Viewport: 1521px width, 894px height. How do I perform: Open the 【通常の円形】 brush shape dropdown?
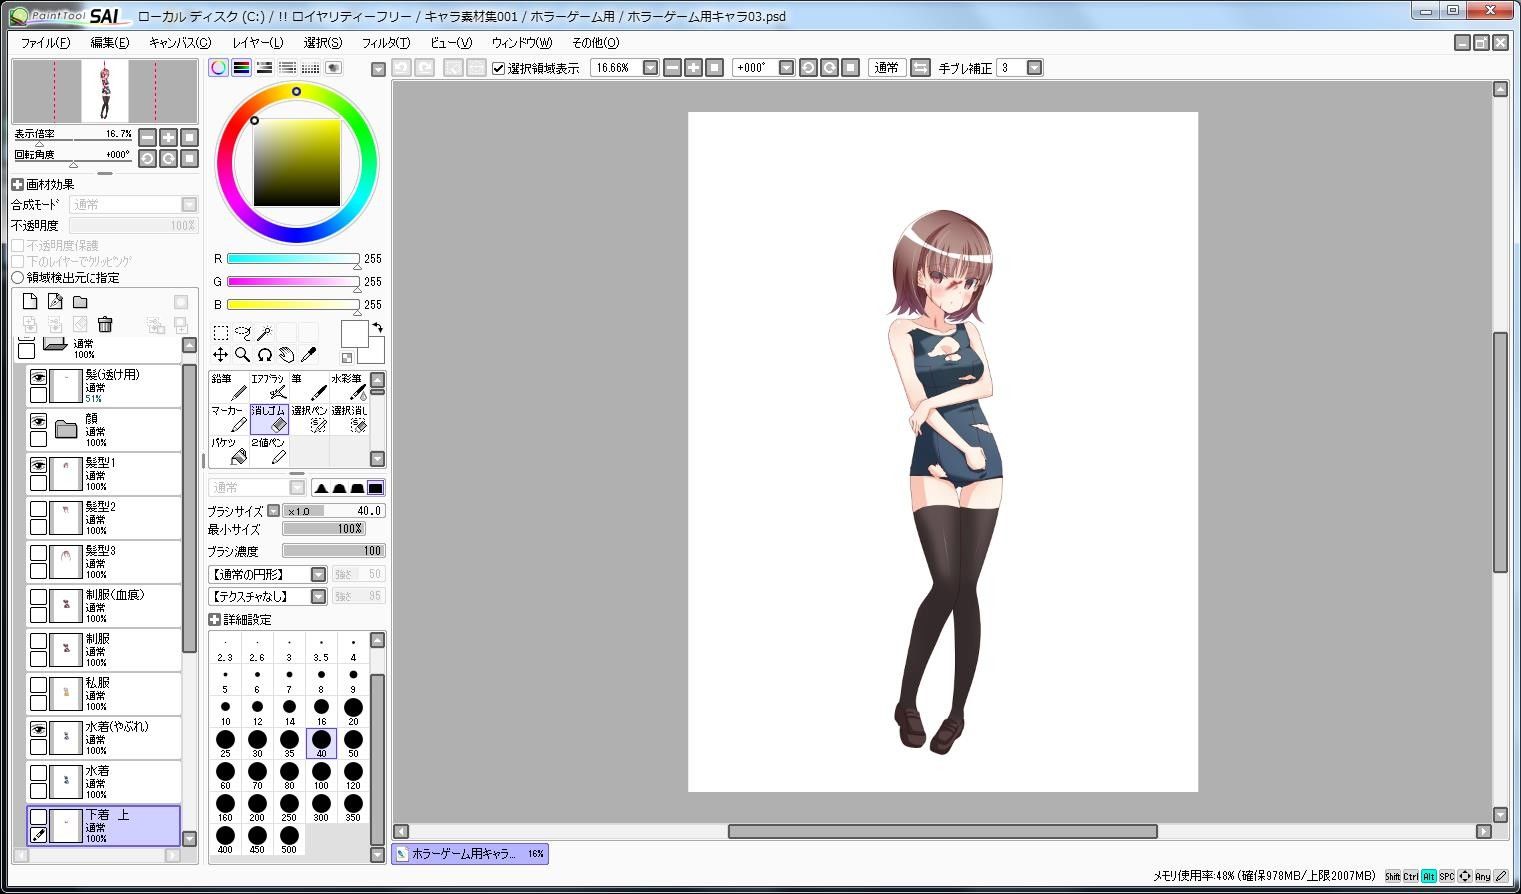tap(318, 575)
